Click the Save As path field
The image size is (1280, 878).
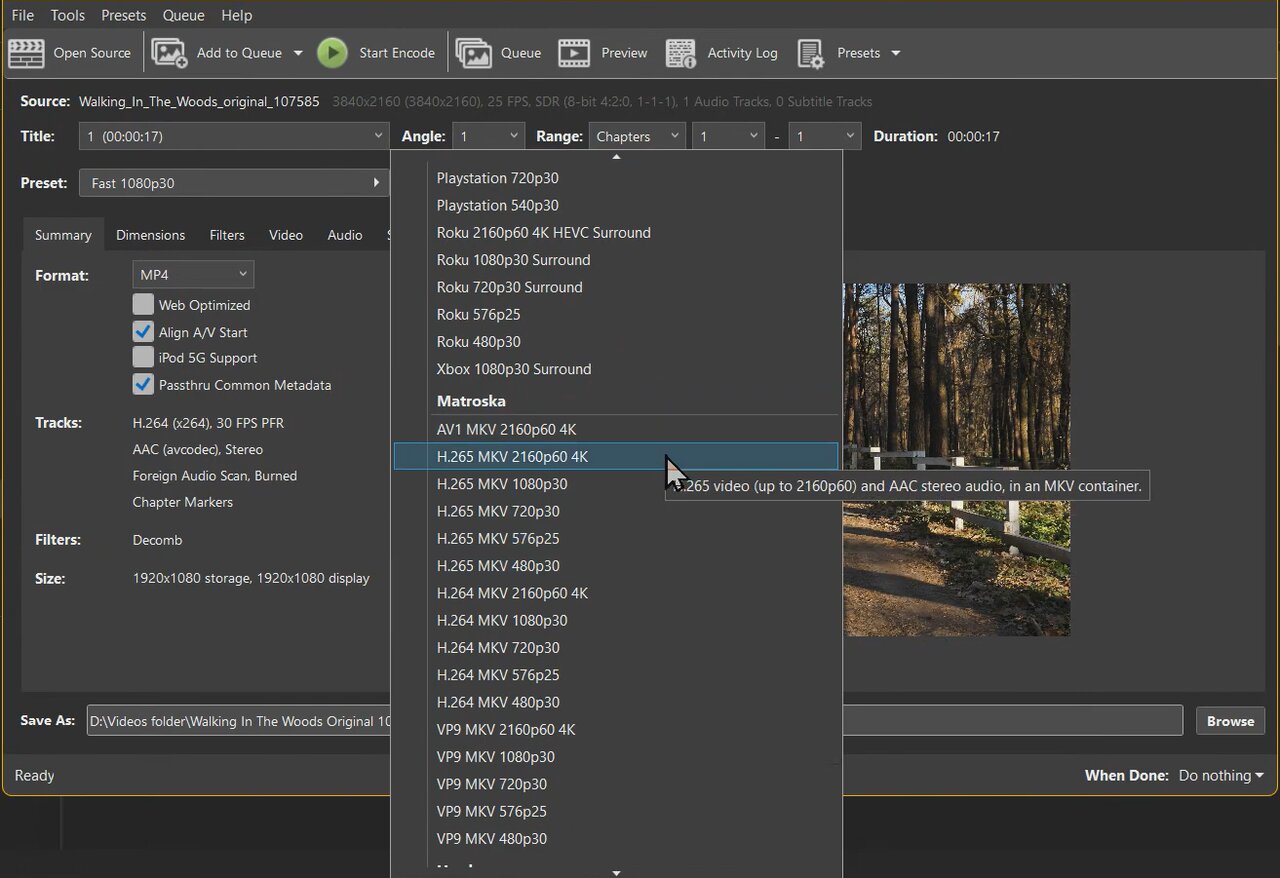click(x=635, y=721)
